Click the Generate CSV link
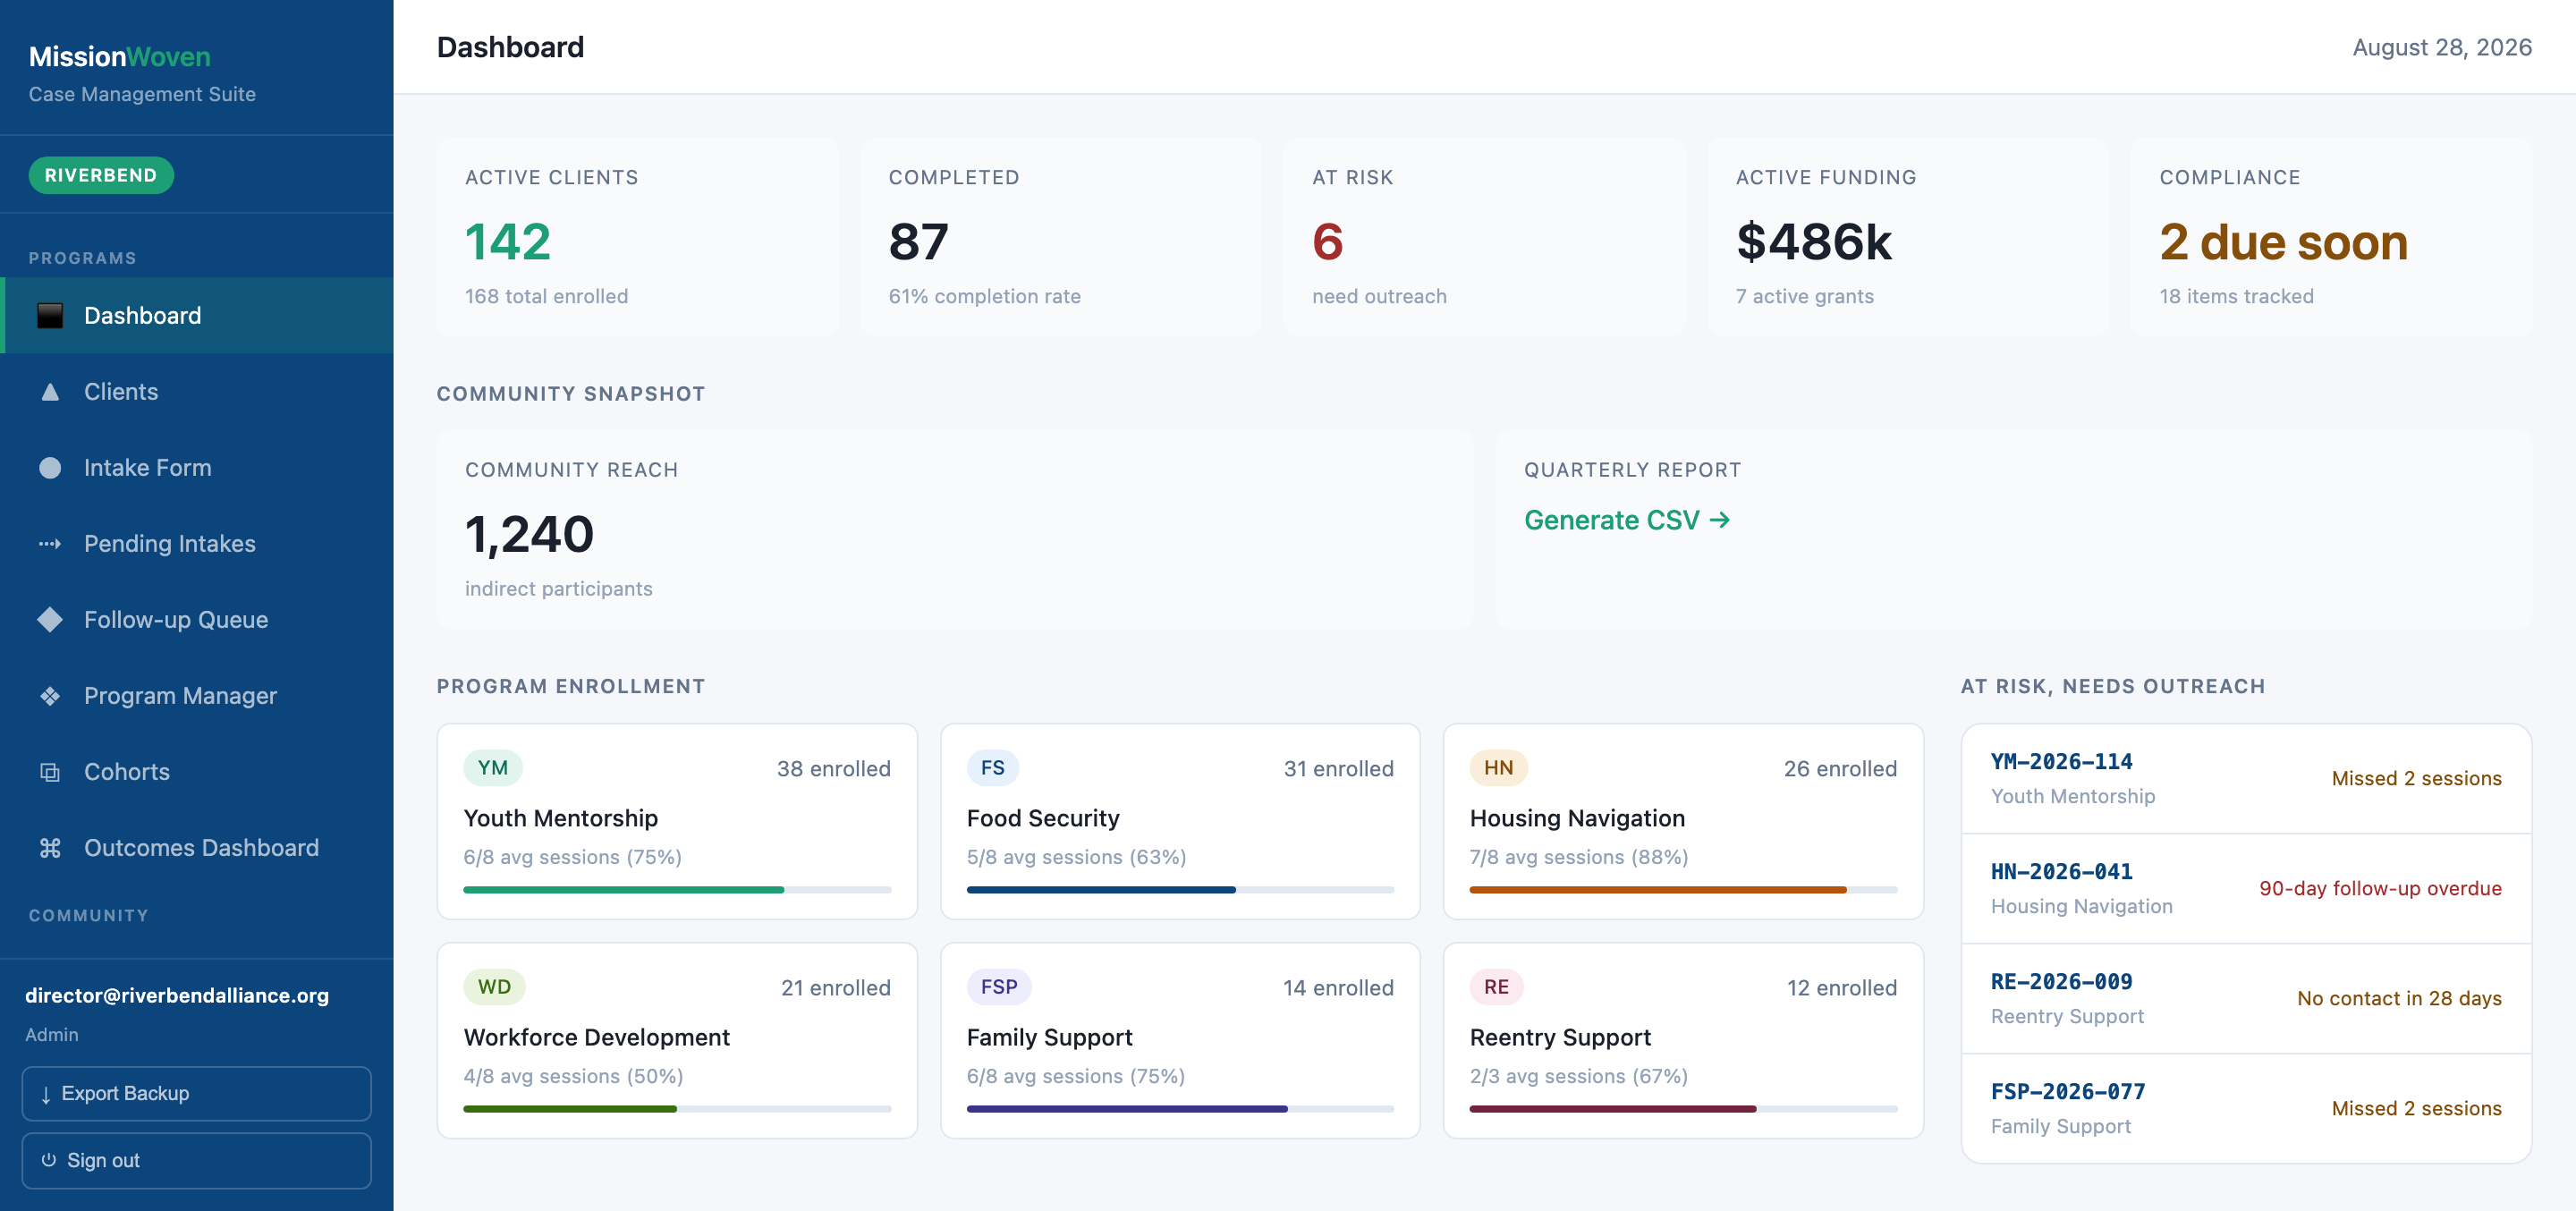The width and height of the screenshot is (2576, 1211). pos(1627,520)
